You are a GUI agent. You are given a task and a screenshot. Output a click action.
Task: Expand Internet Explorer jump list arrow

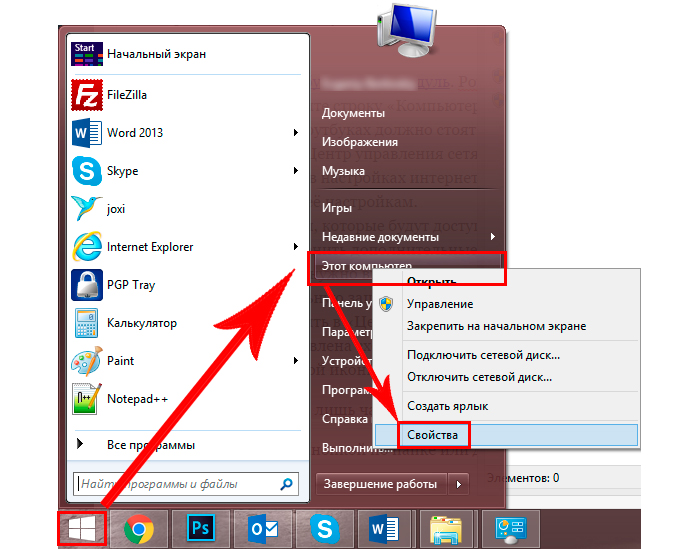pos(296,246)
